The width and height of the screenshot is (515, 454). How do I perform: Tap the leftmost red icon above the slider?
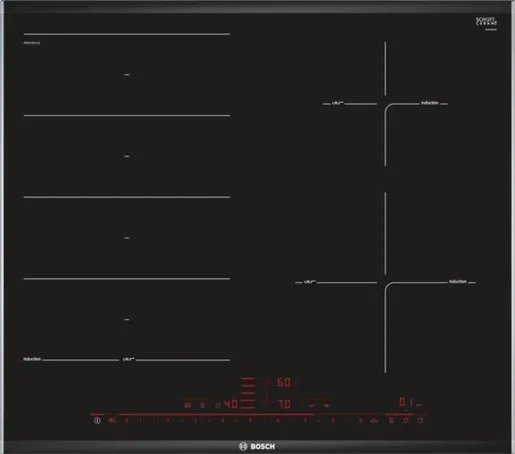click(188, 405)
